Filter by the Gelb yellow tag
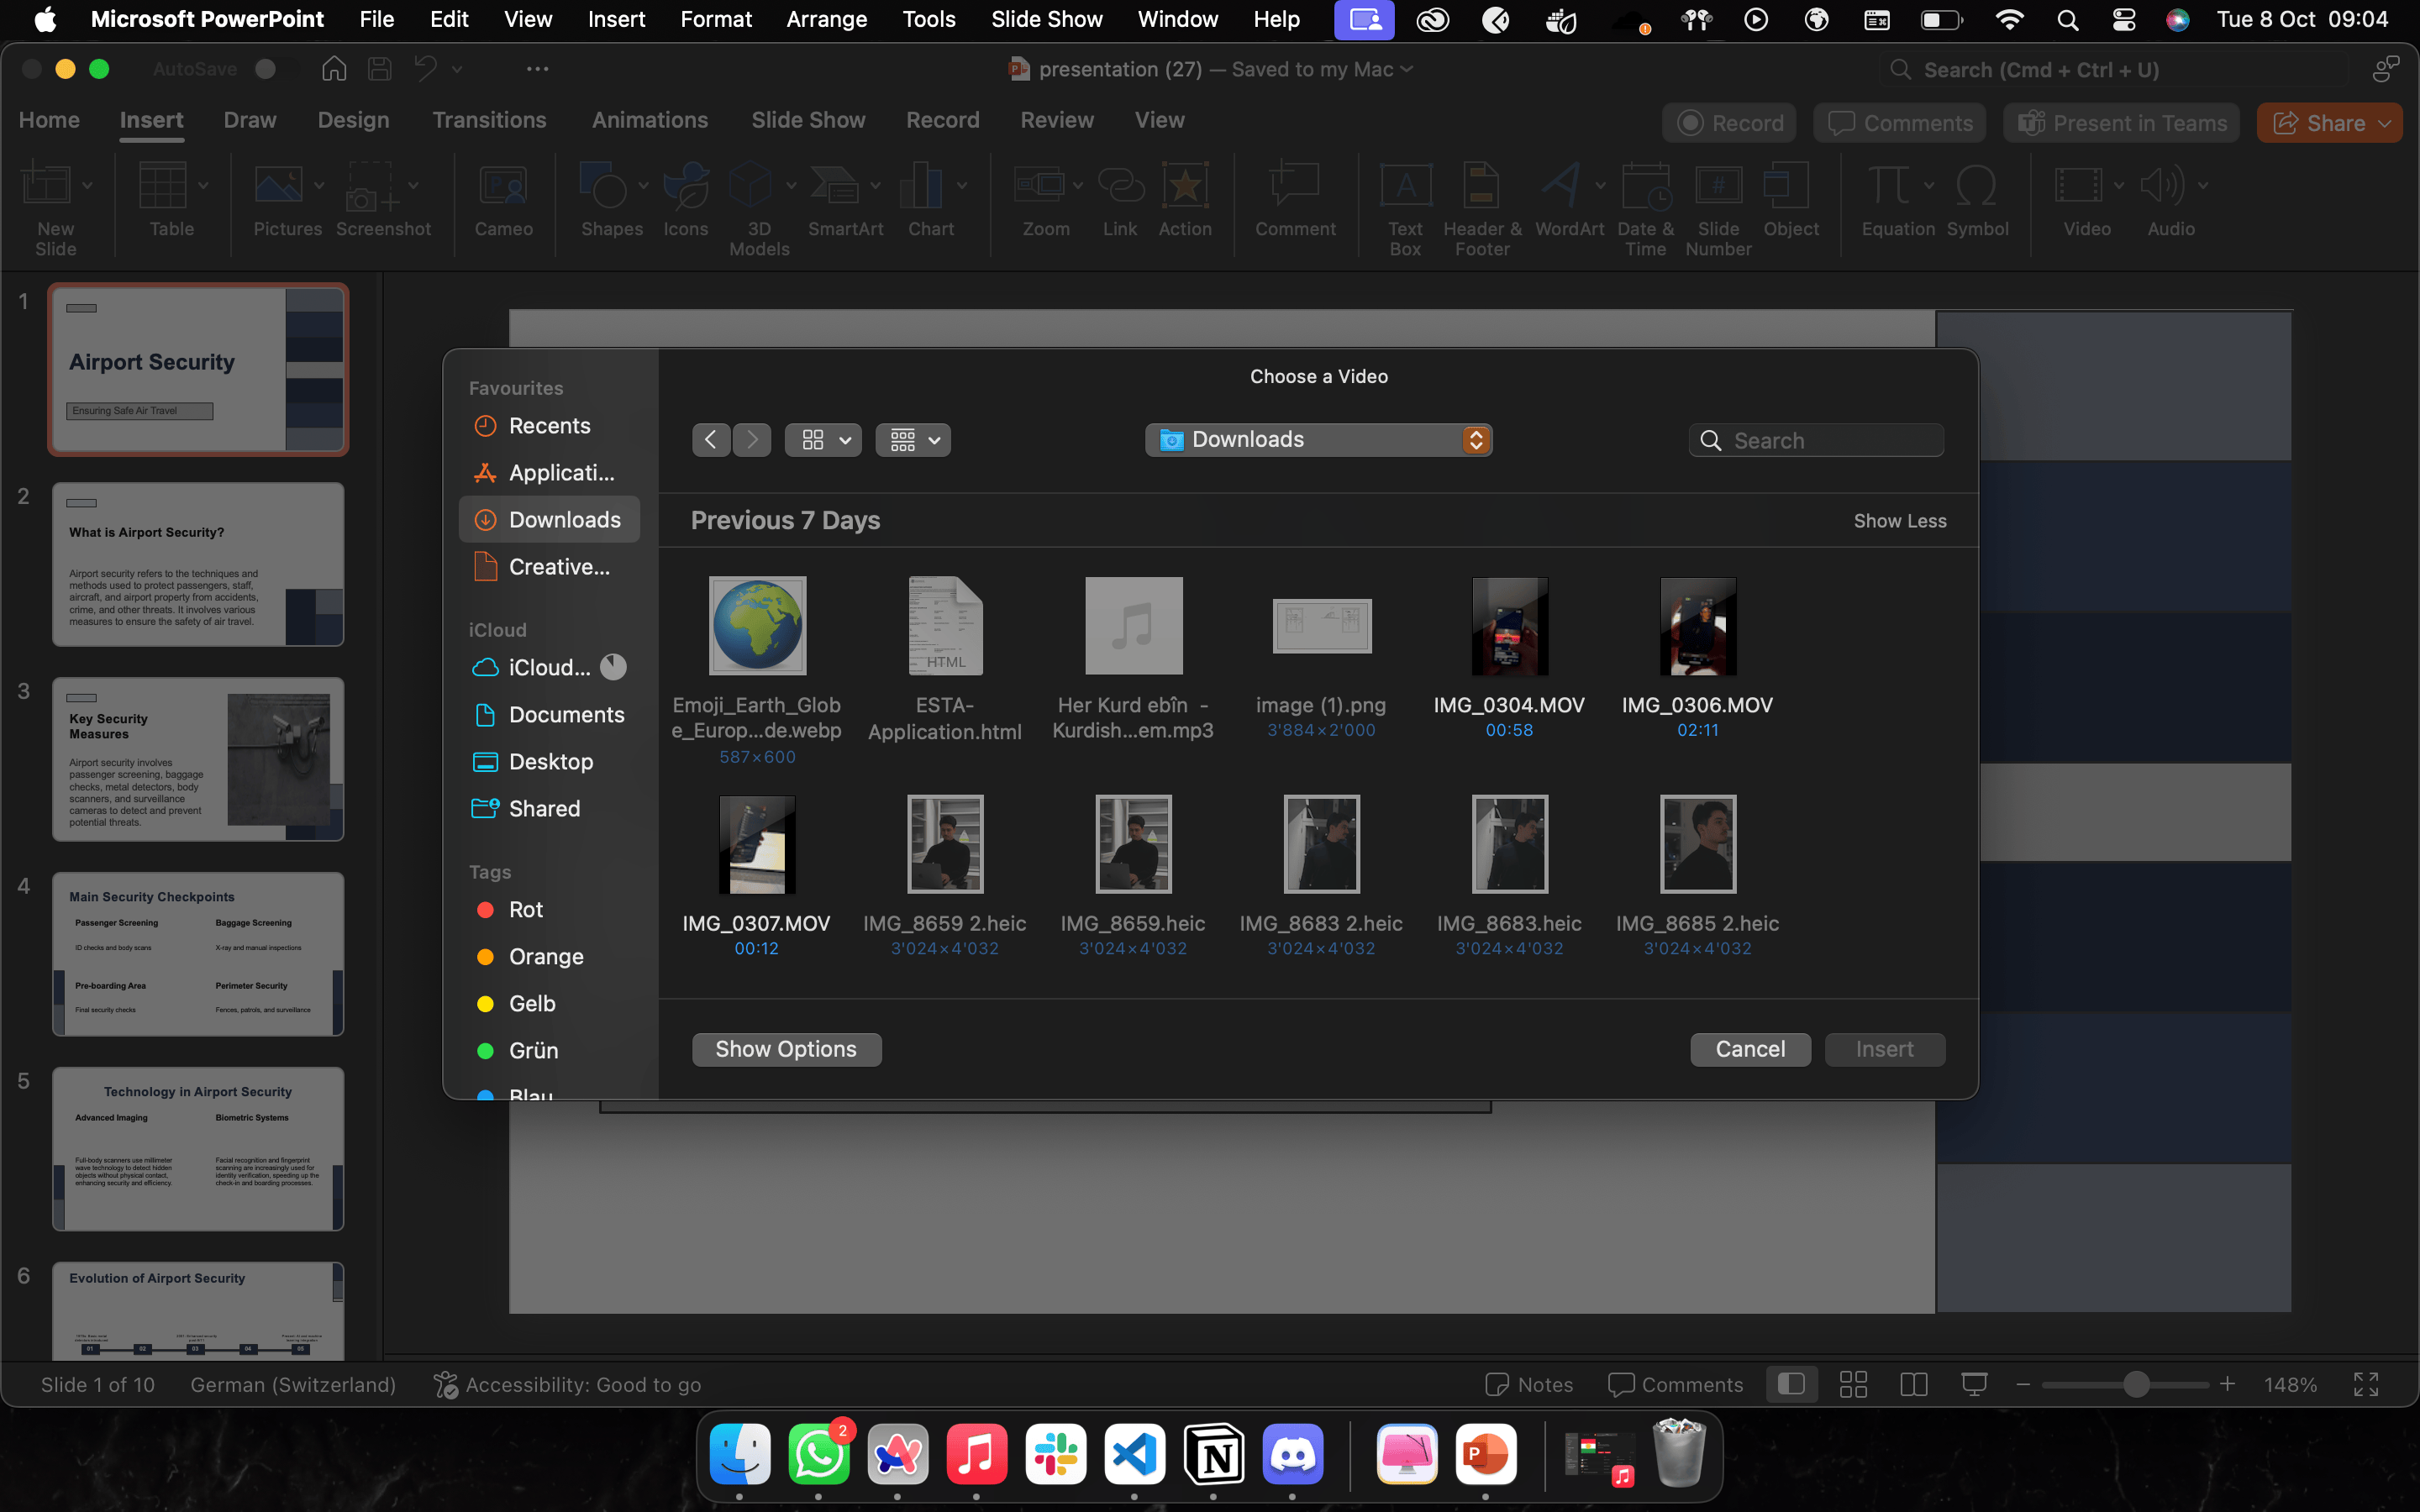 (x=548, y=1004)
